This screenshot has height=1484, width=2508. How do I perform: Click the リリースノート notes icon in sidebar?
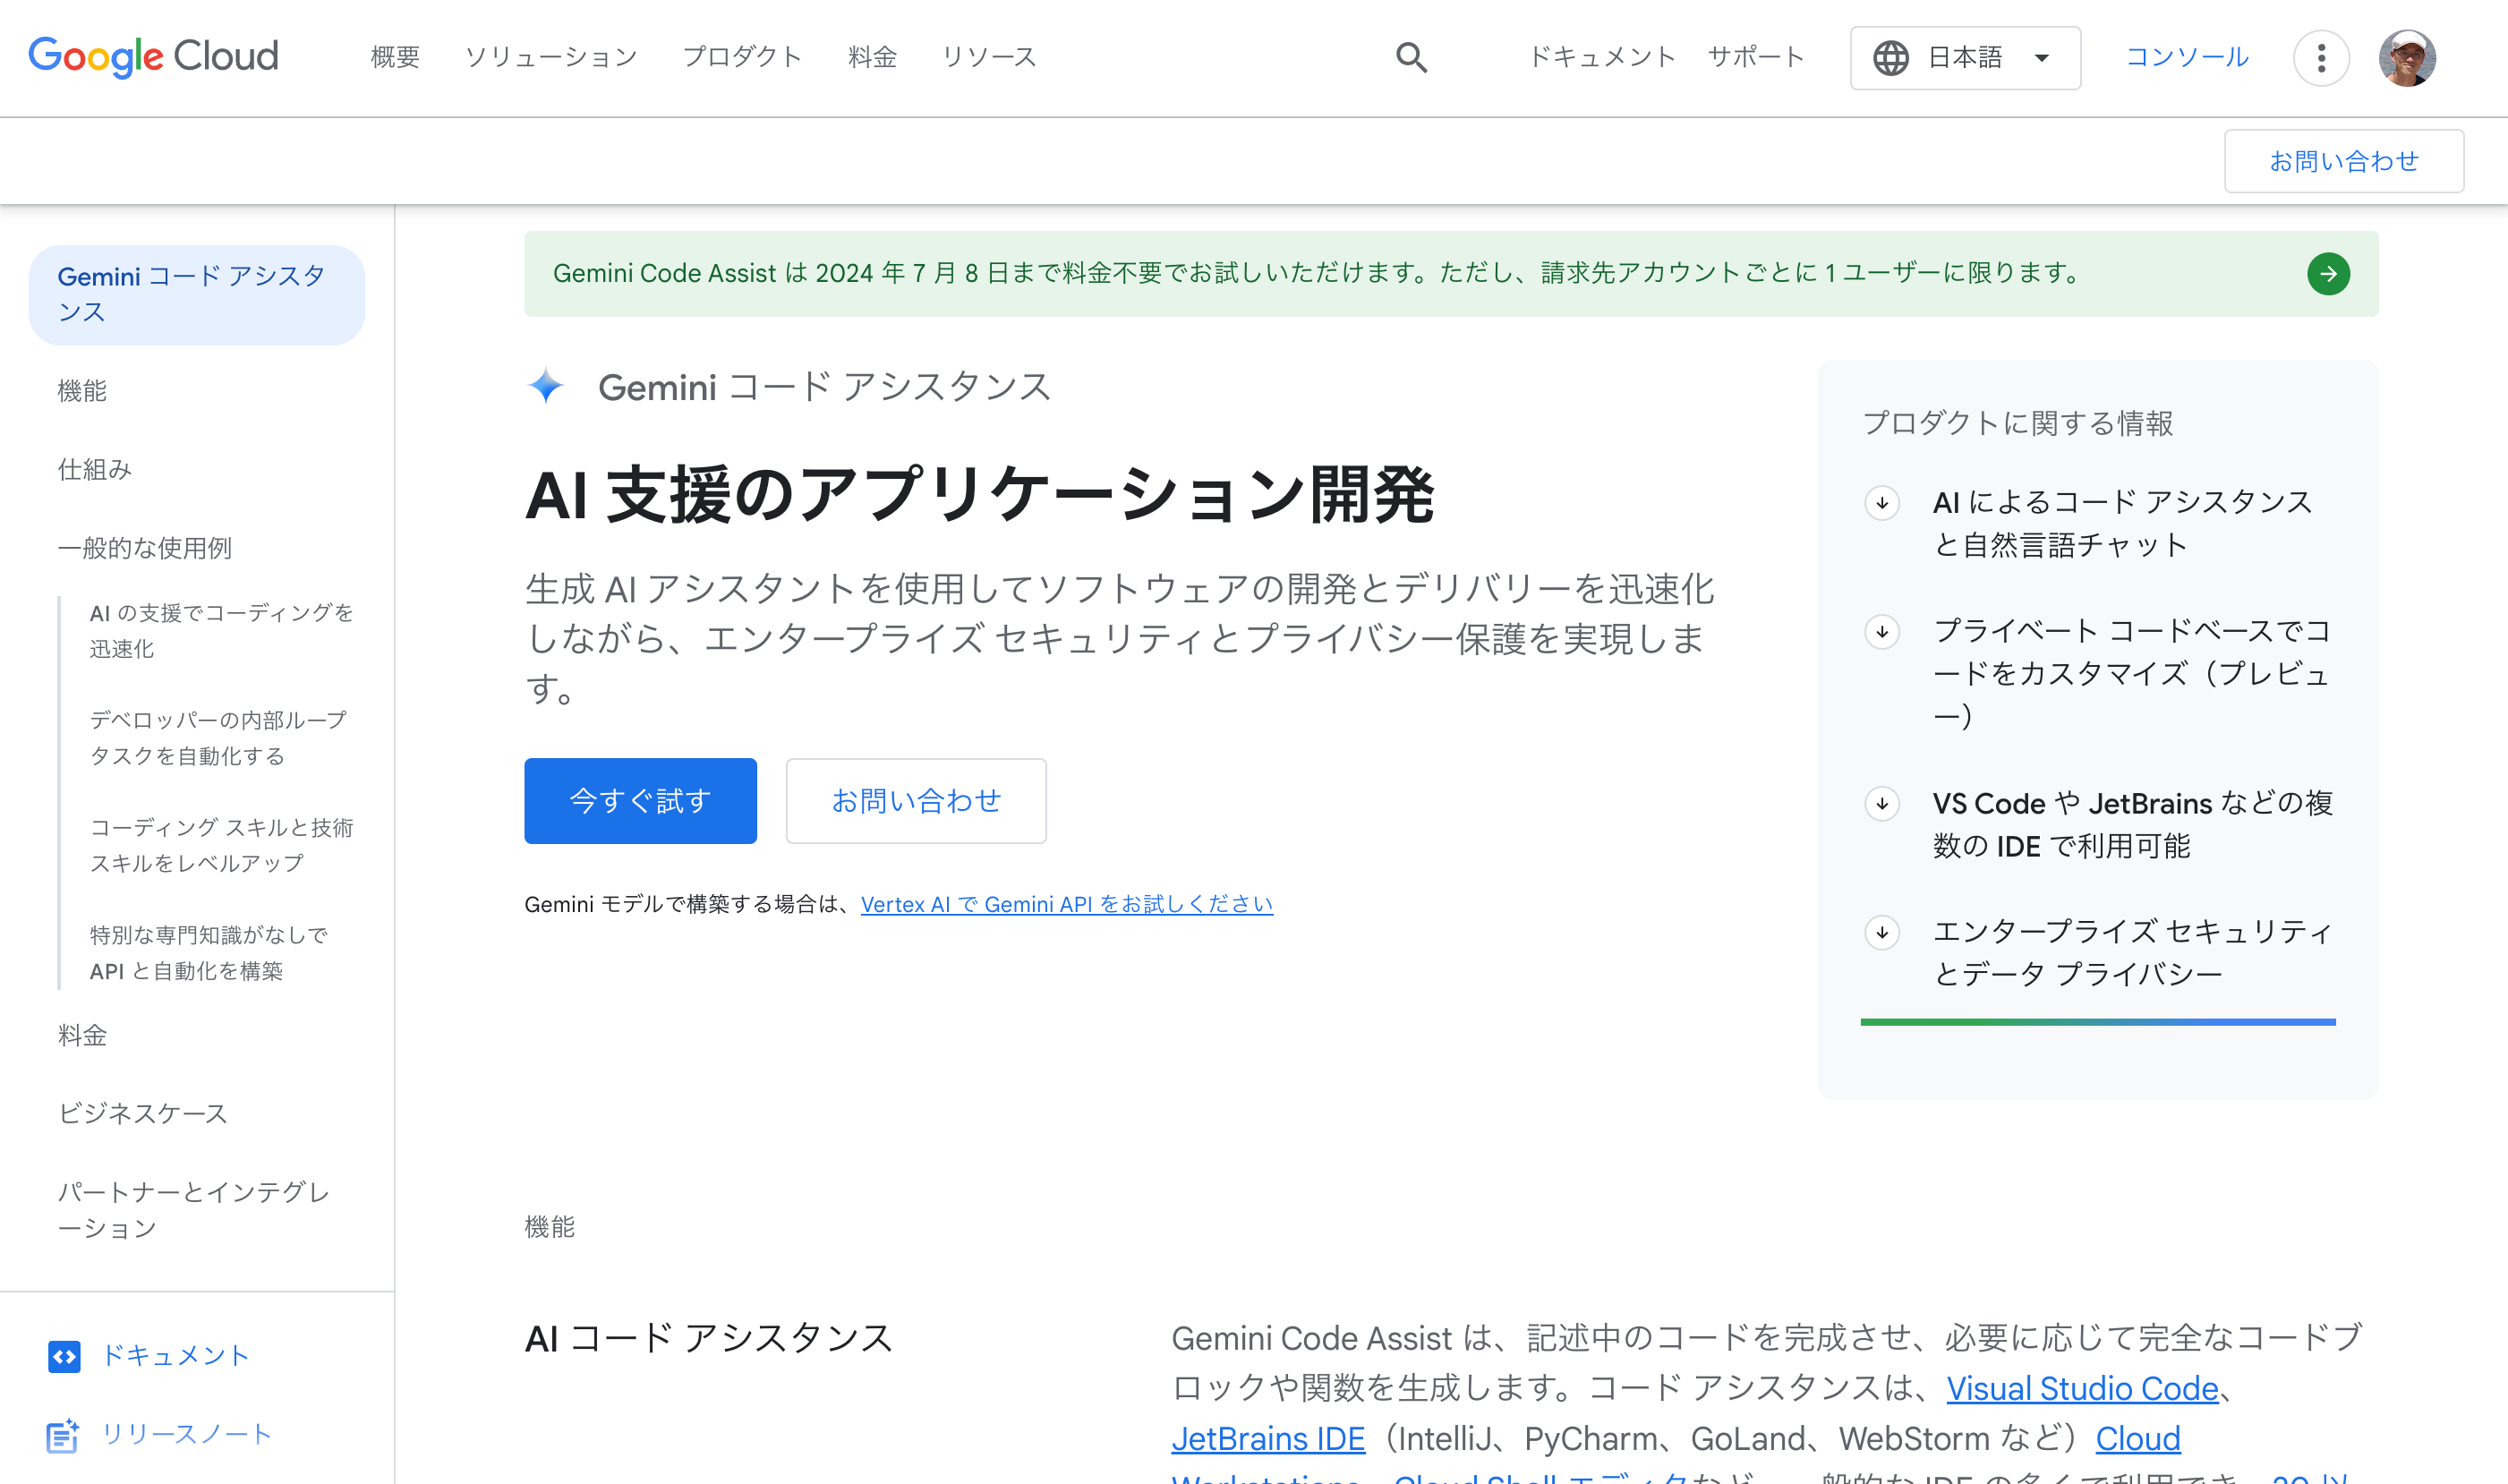coord(63,1435)
